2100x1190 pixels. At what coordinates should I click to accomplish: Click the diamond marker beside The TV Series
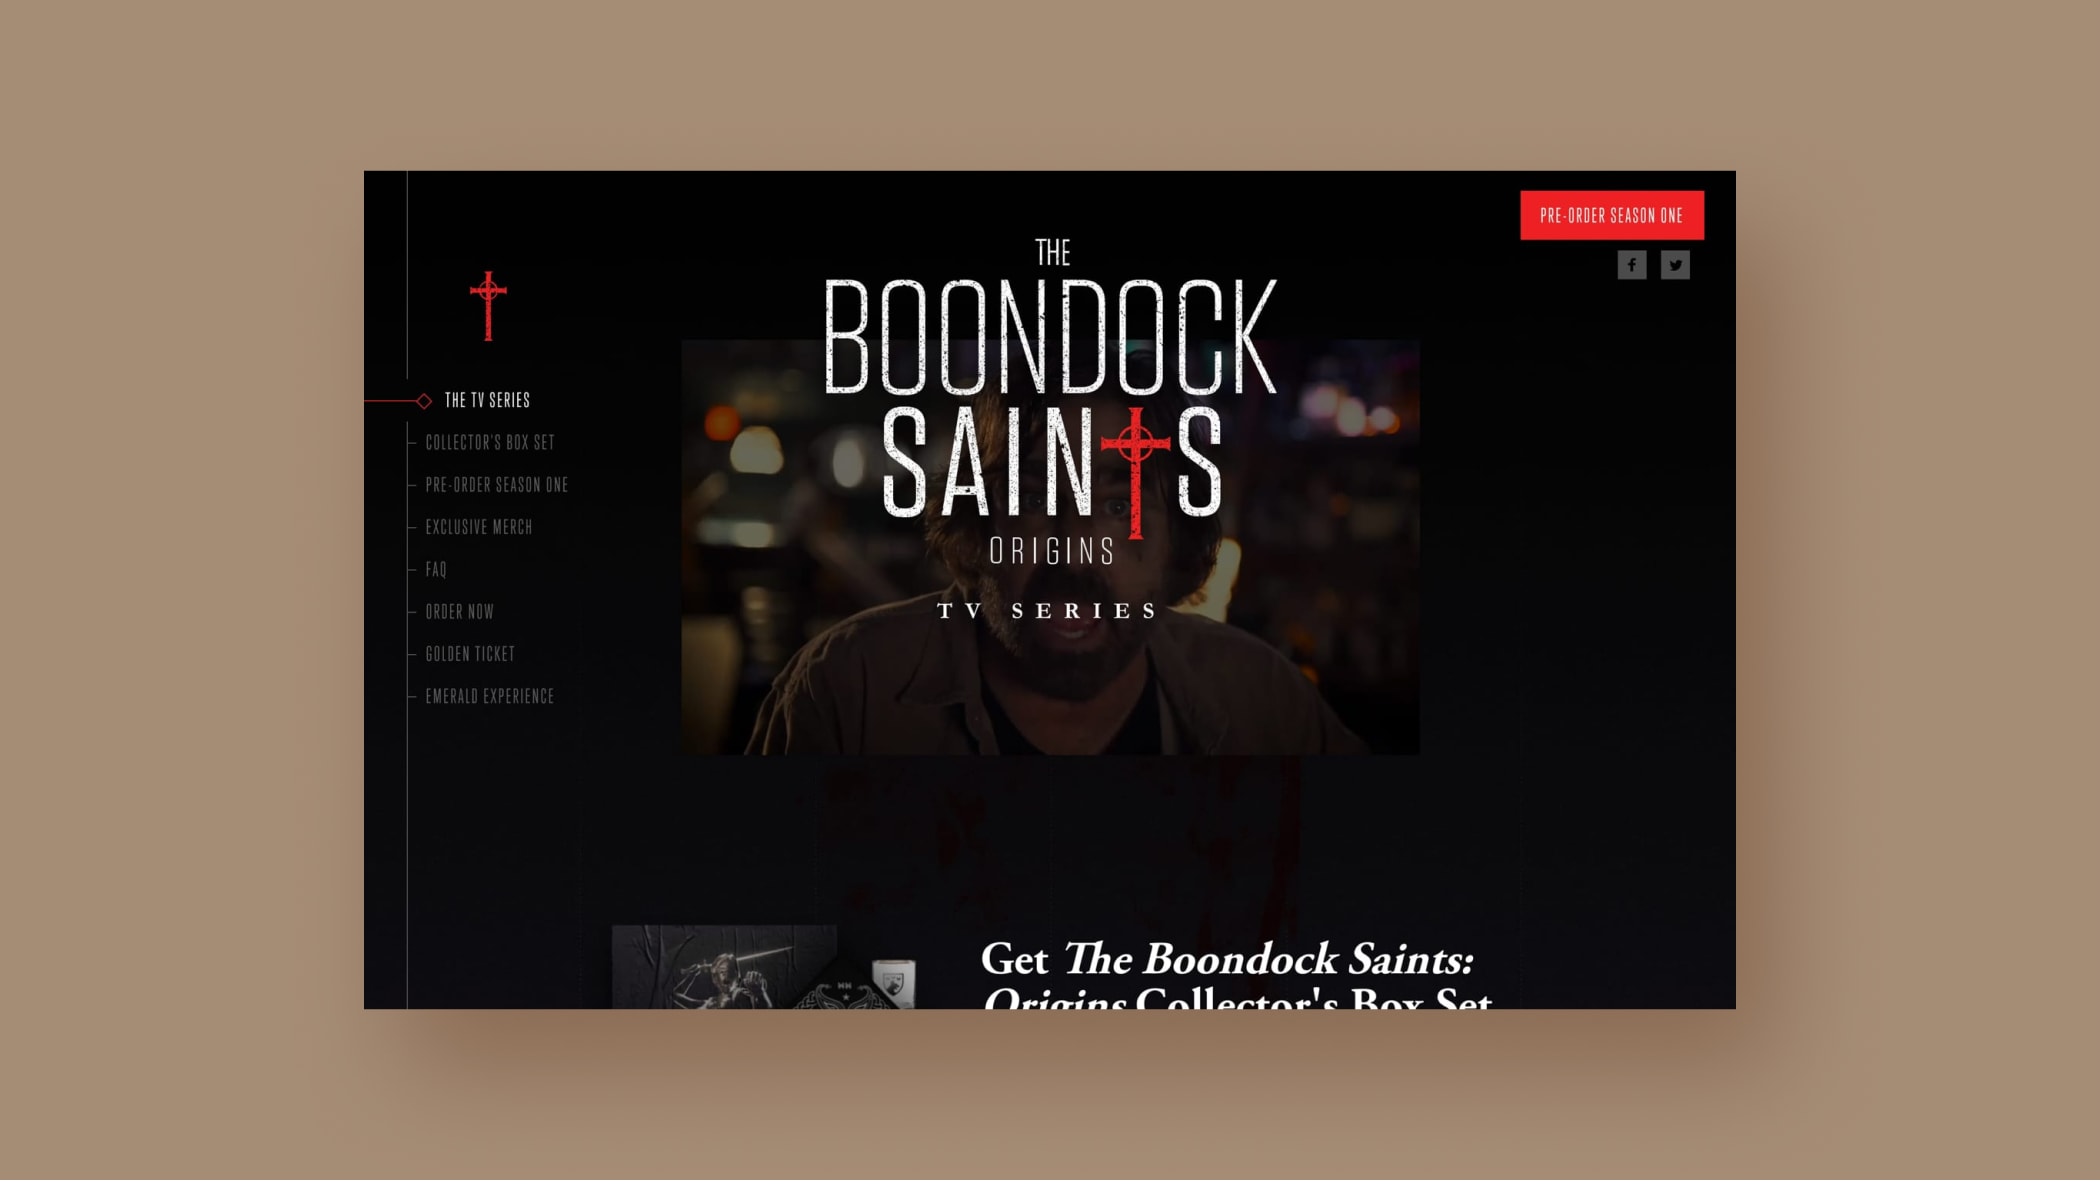424,401
